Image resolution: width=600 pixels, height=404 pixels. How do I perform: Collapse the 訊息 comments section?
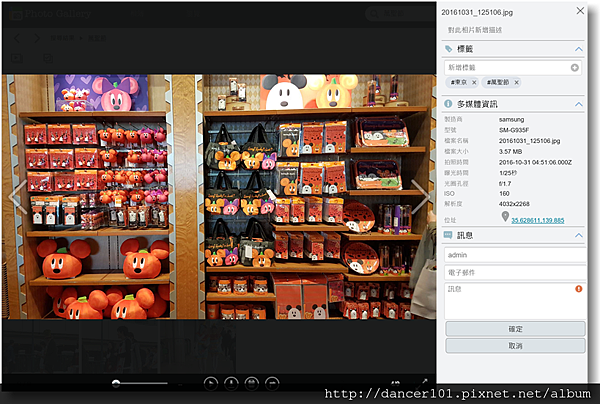coord(579,235)
